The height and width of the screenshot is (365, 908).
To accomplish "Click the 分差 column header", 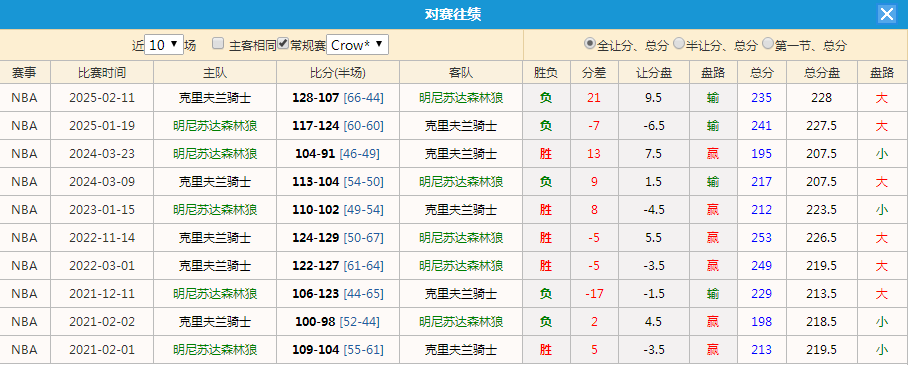I will tap(594, 72).
